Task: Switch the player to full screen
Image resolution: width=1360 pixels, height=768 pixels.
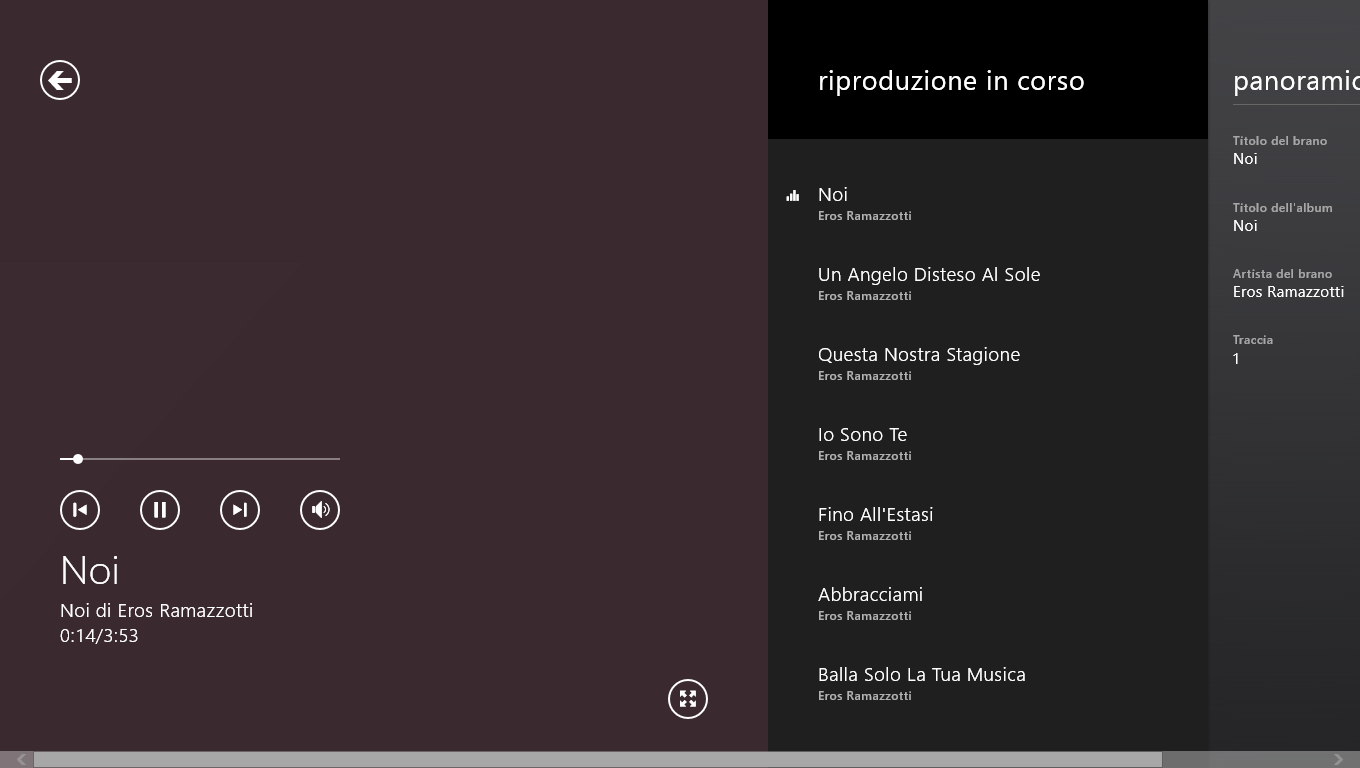Action: [x=688, y=699]
